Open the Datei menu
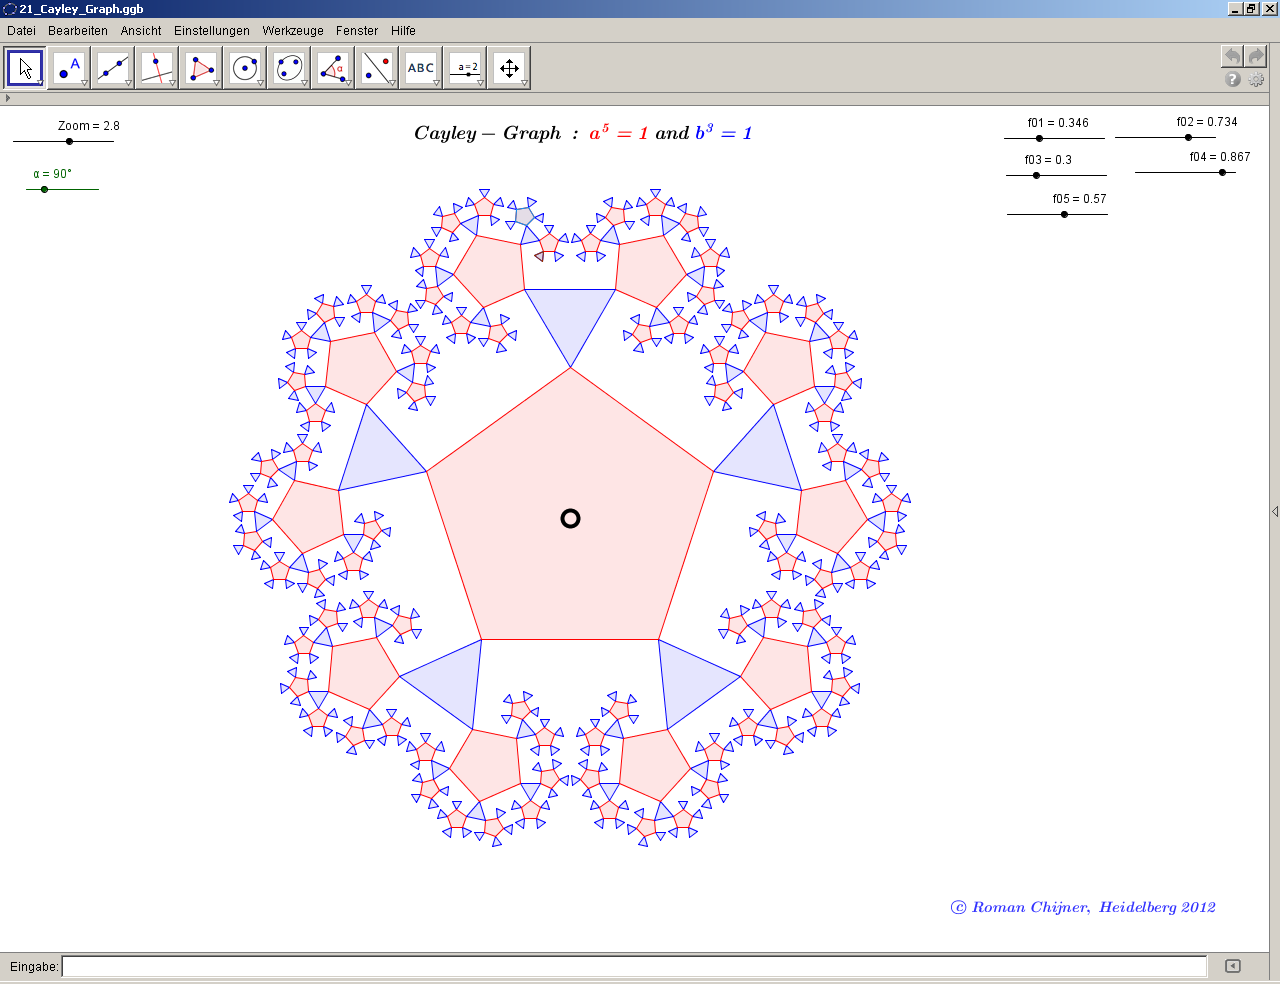Viewport: 1280px width, 984px height. pos(21,31)
